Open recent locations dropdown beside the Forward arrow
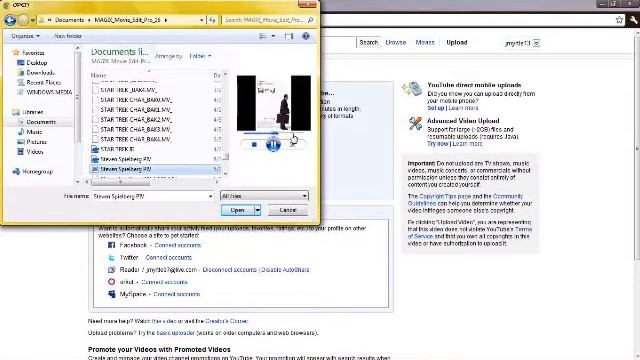640x360 pixels. pos(33,20)
